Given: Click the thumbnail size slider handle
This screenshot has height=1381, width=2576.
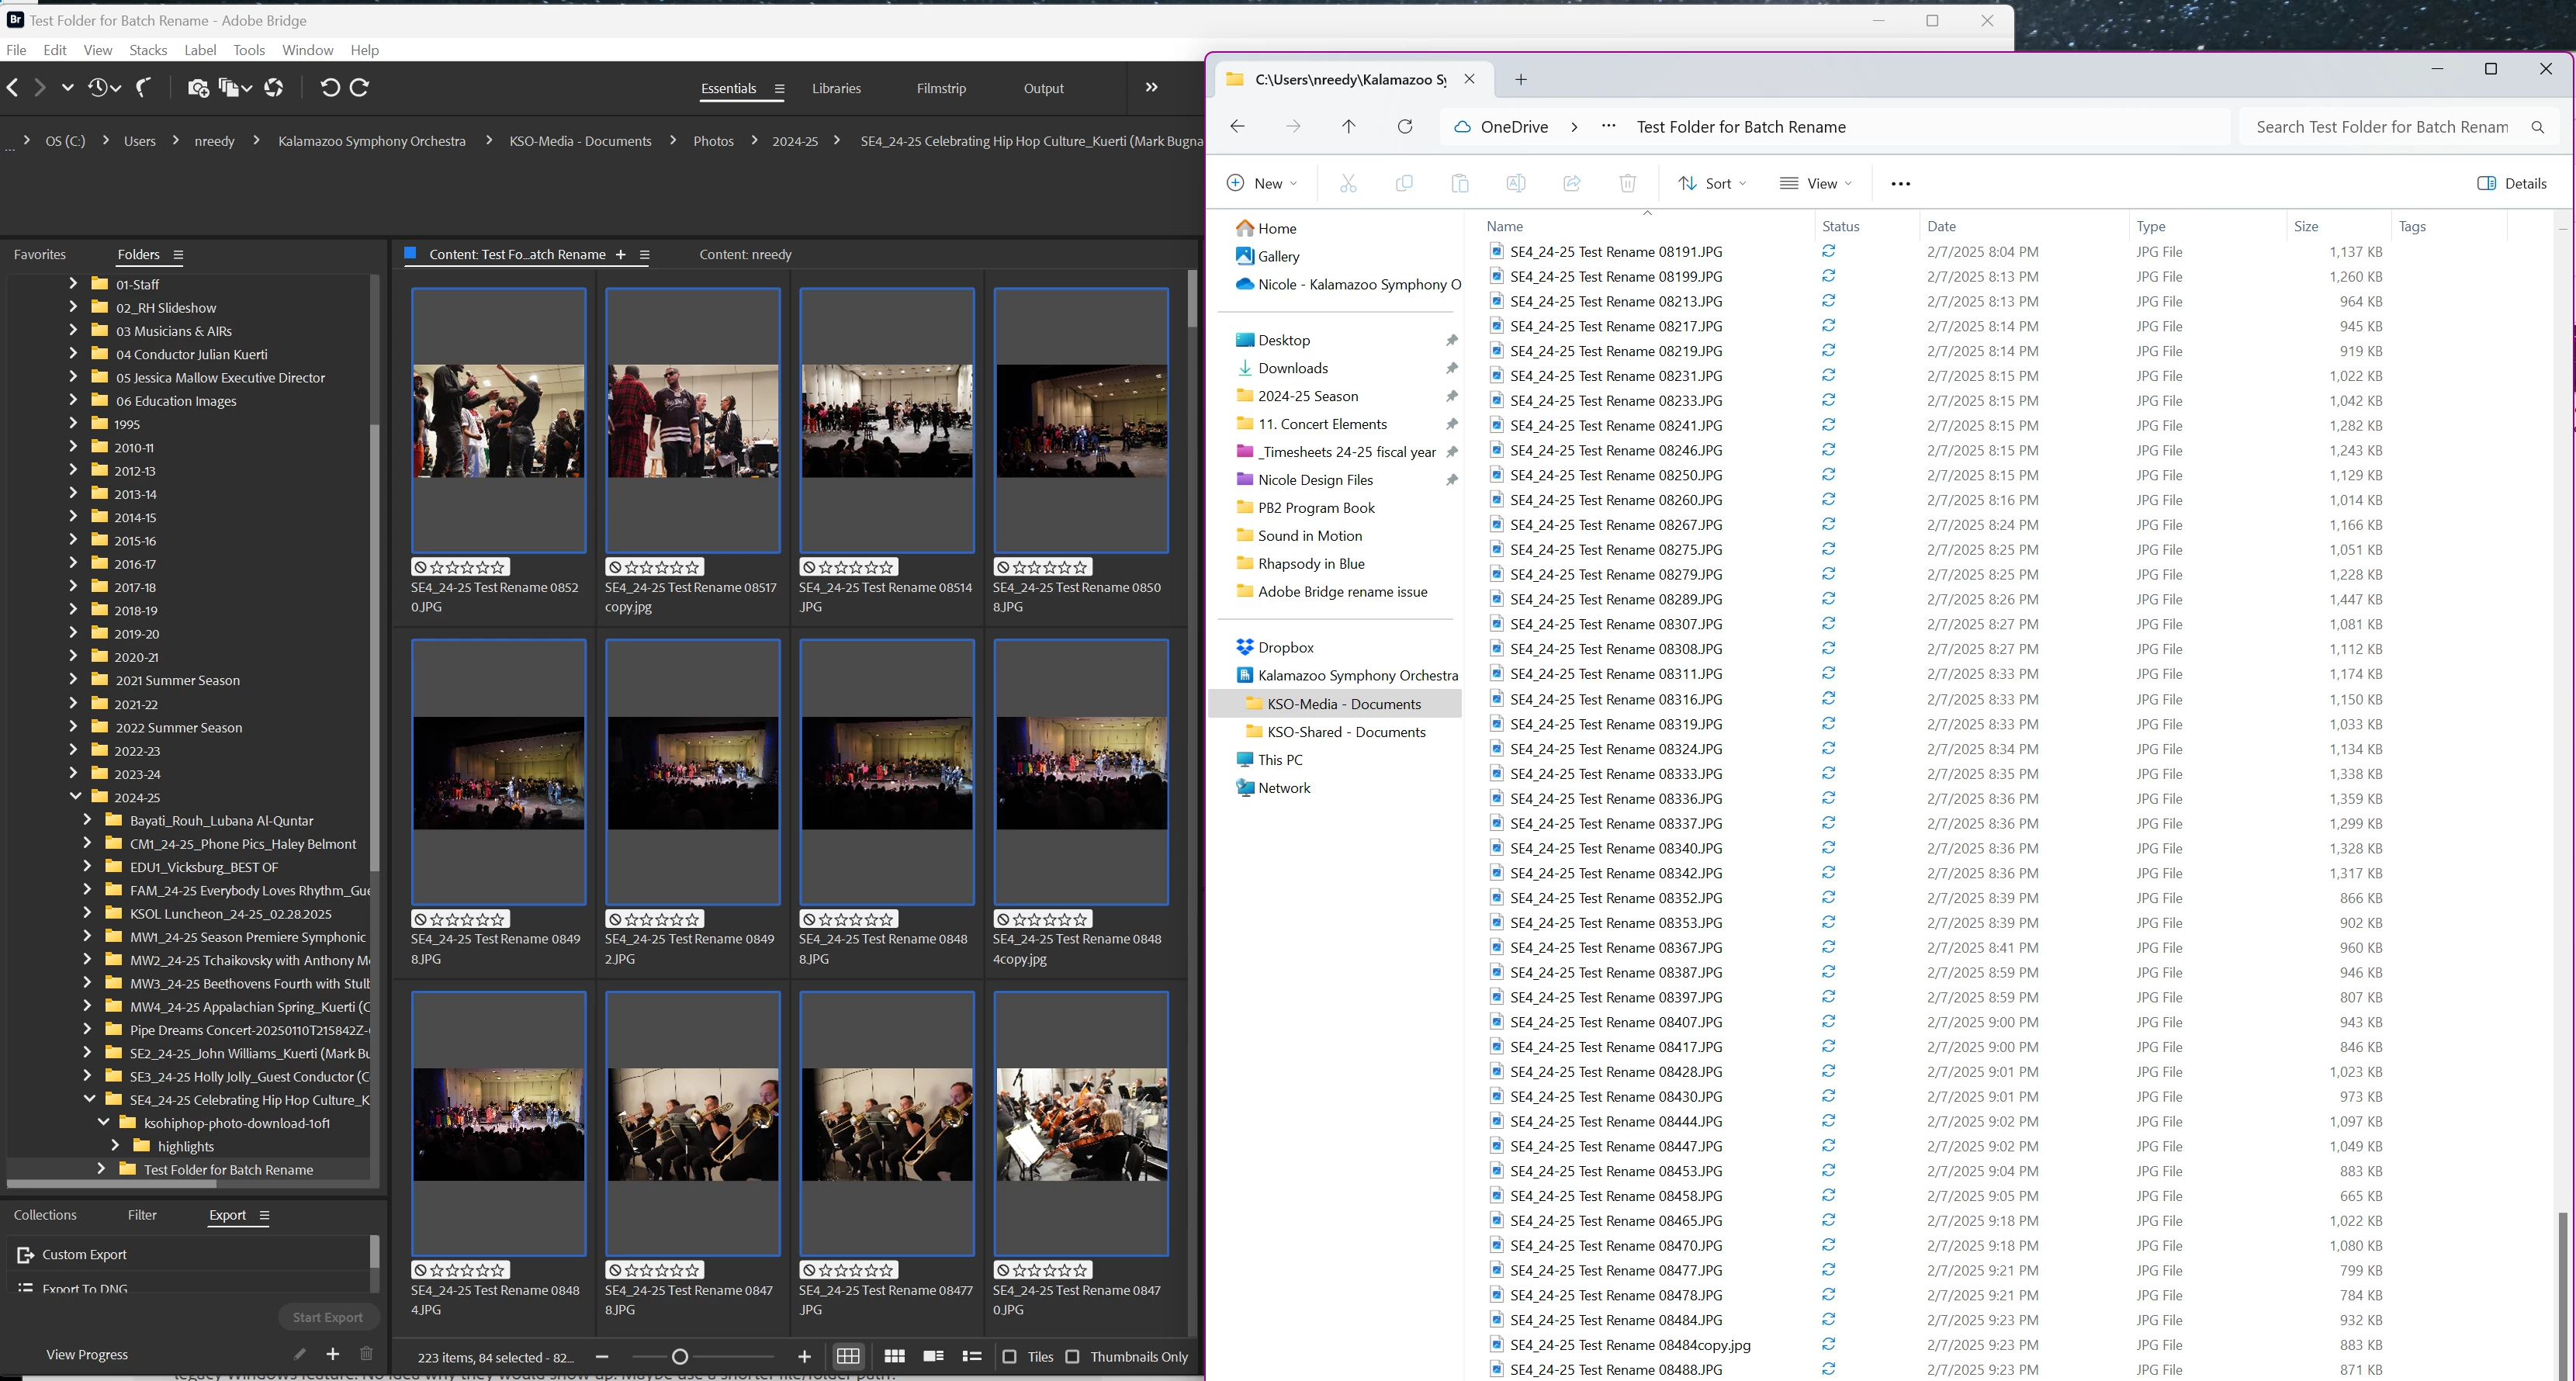Looking at the screenshot, I should pyautogui.click(x=680, y=1357).
